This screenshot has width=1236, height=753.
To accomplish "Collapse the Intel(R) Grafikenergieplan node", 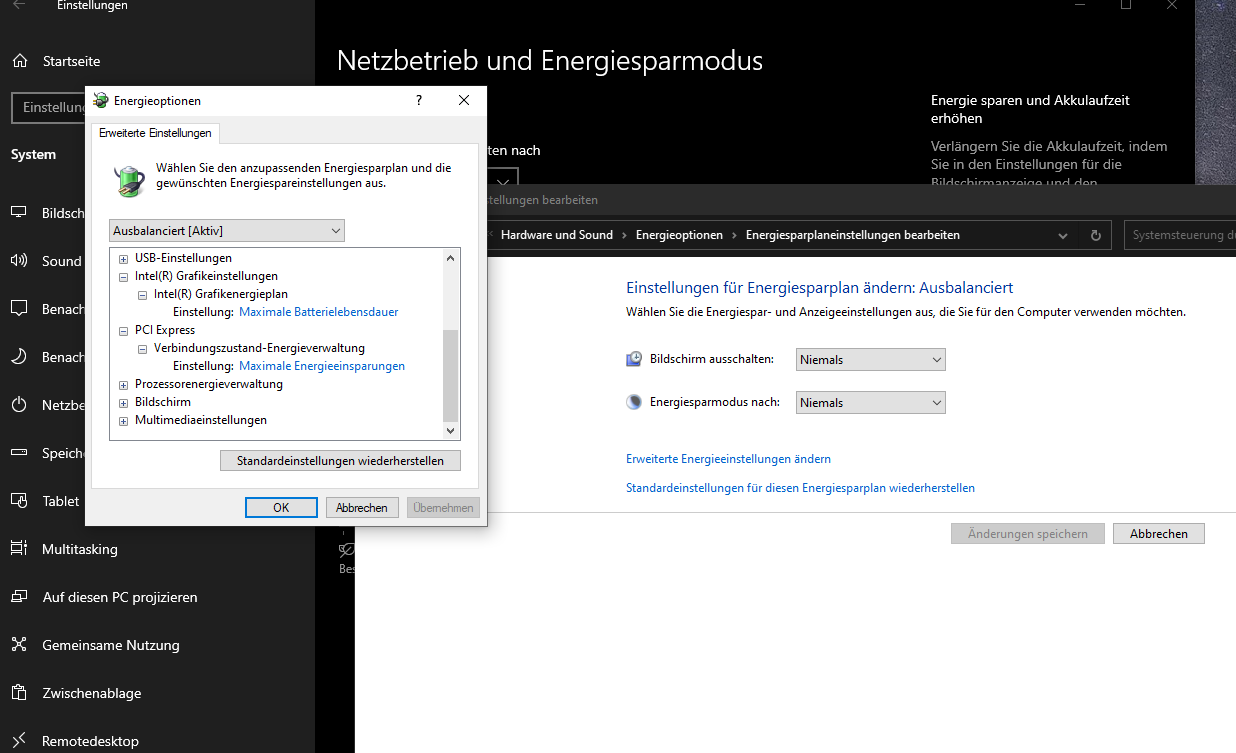I will (x=143, y=294).
